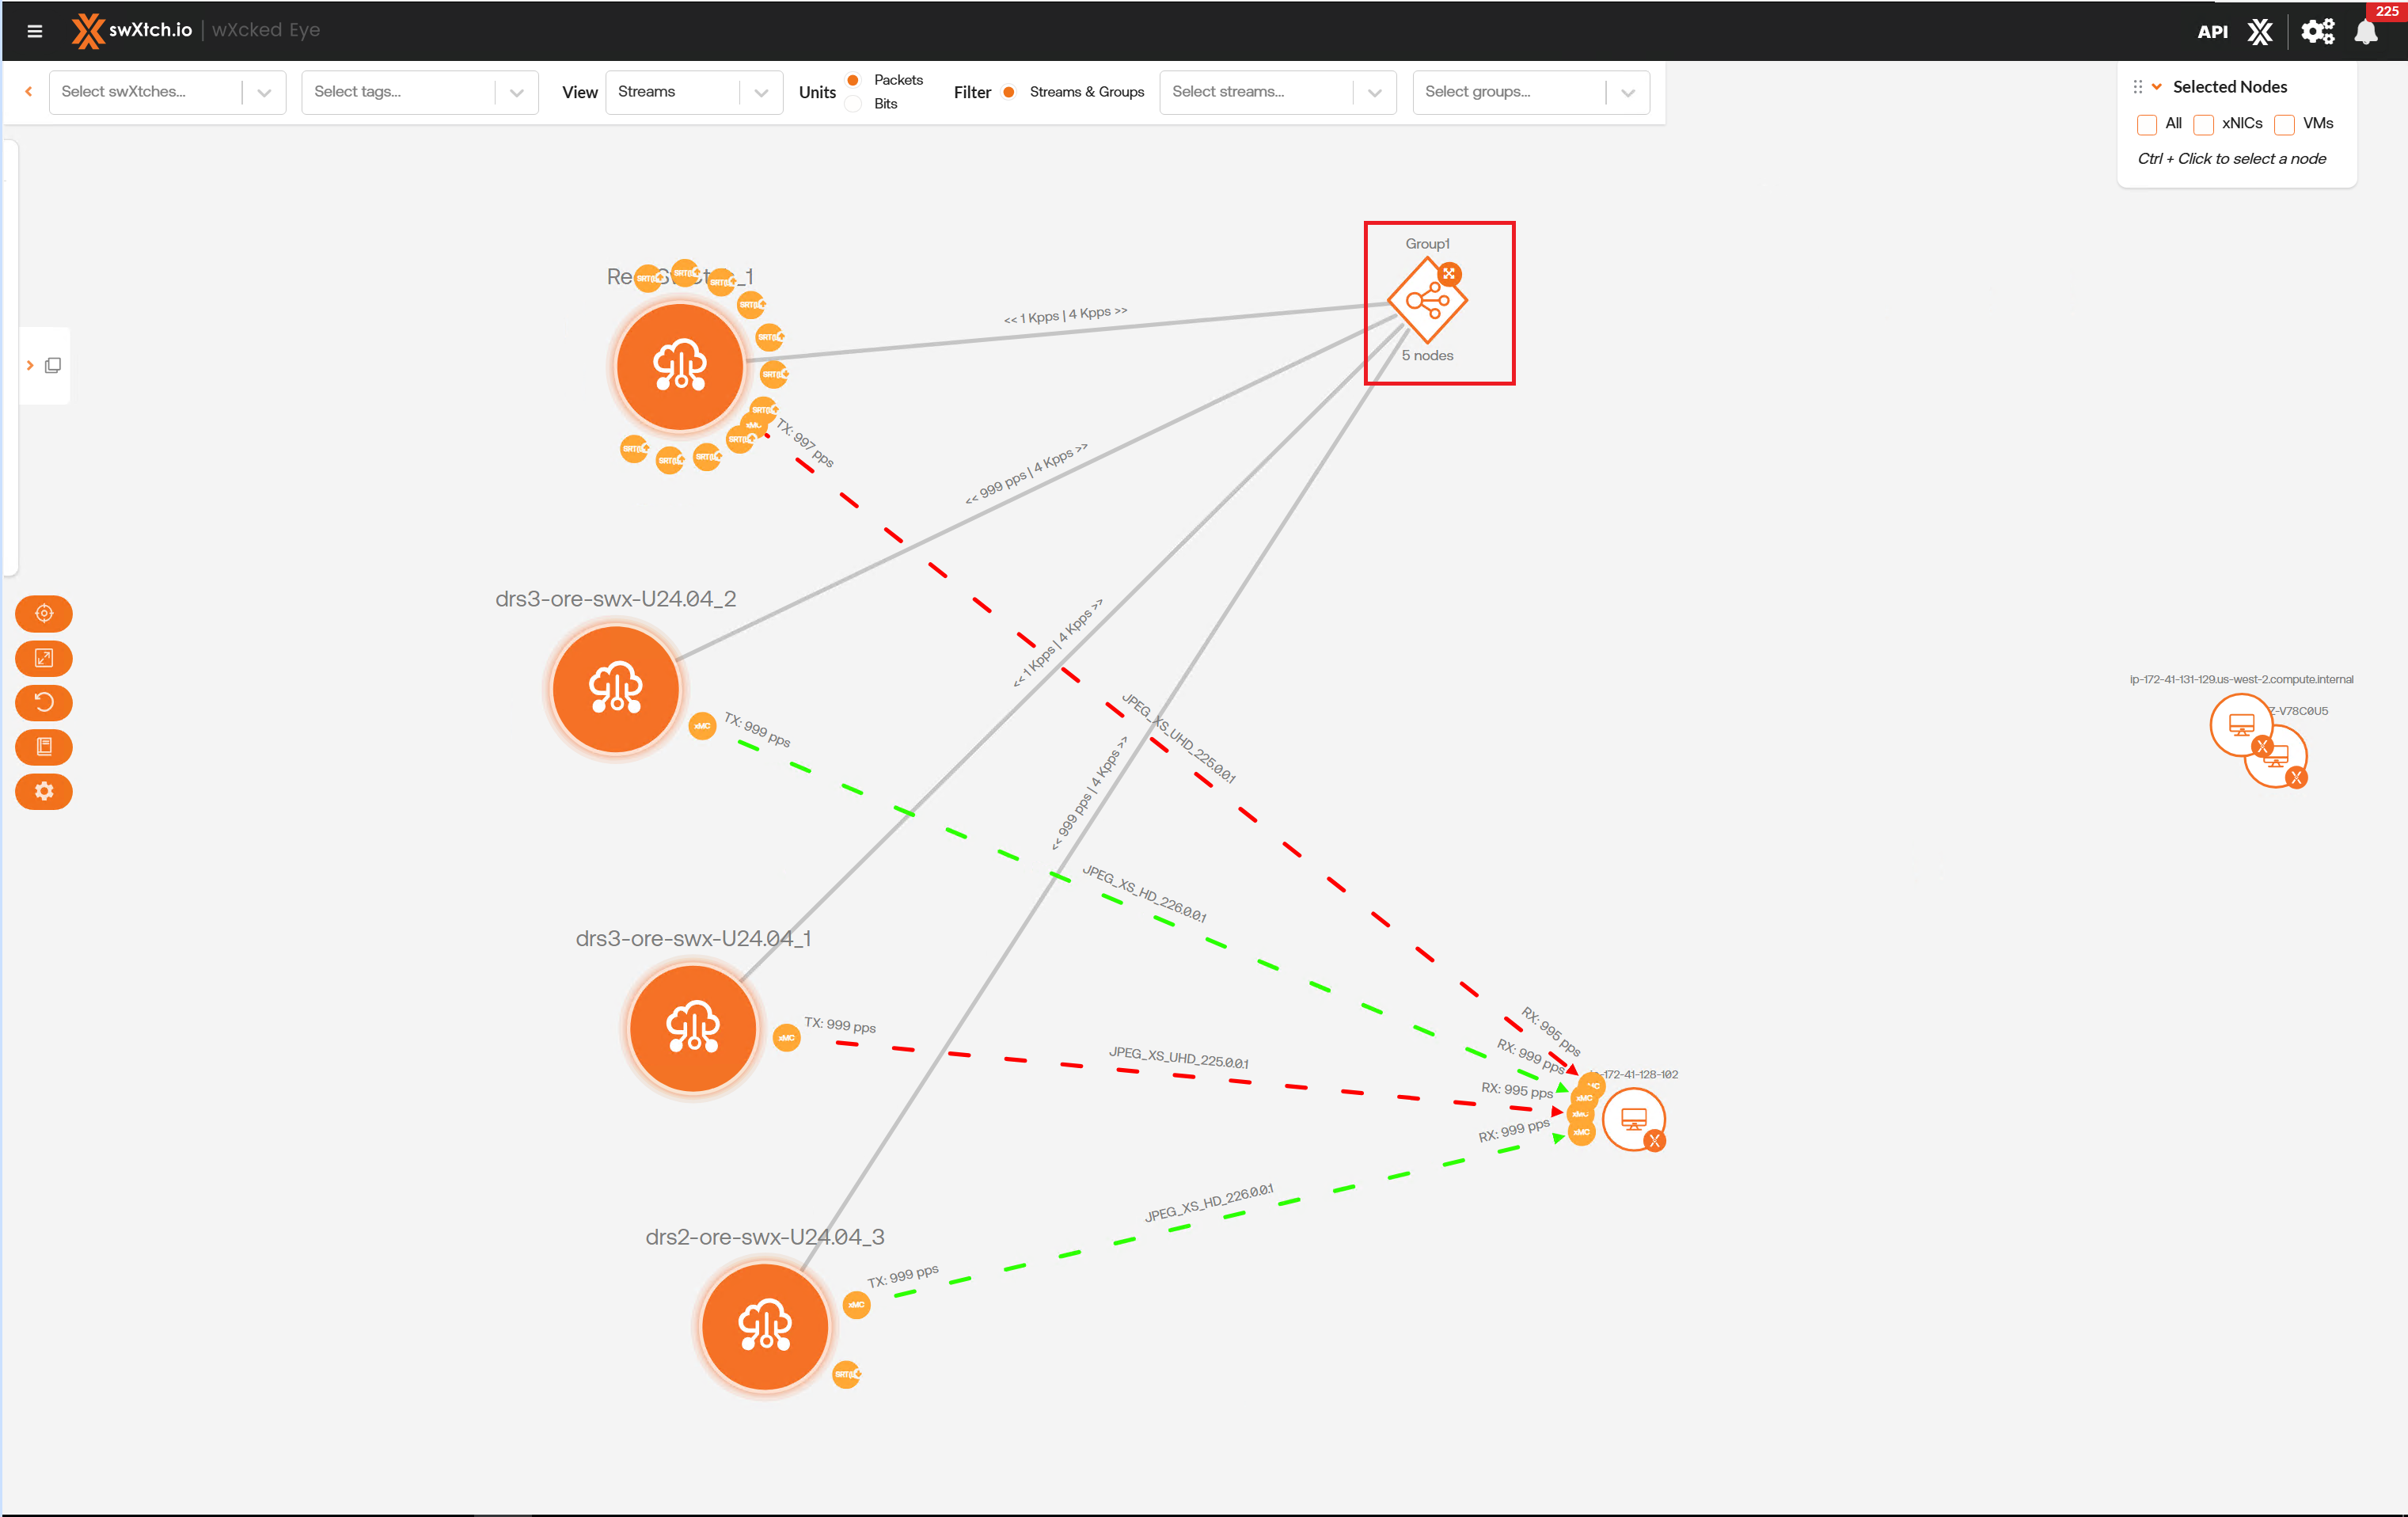Image resolution: width=2408 pixels, height=1517 pixels.
Task: Enable the xNICs checkbox
Action: point(2203,124)
